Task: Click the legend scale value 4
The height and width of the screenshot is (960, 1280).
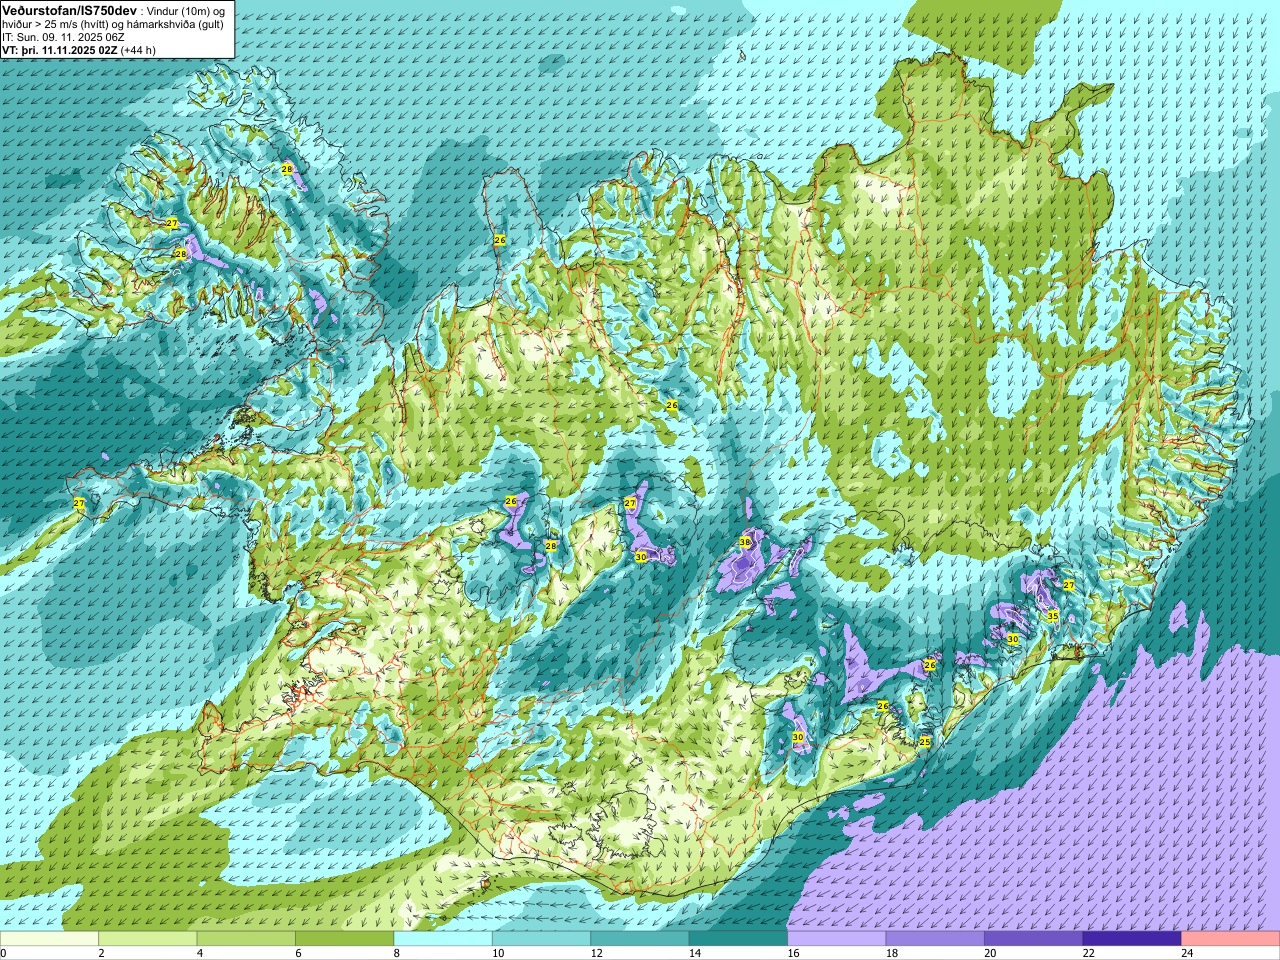Action: coord(200,953)
